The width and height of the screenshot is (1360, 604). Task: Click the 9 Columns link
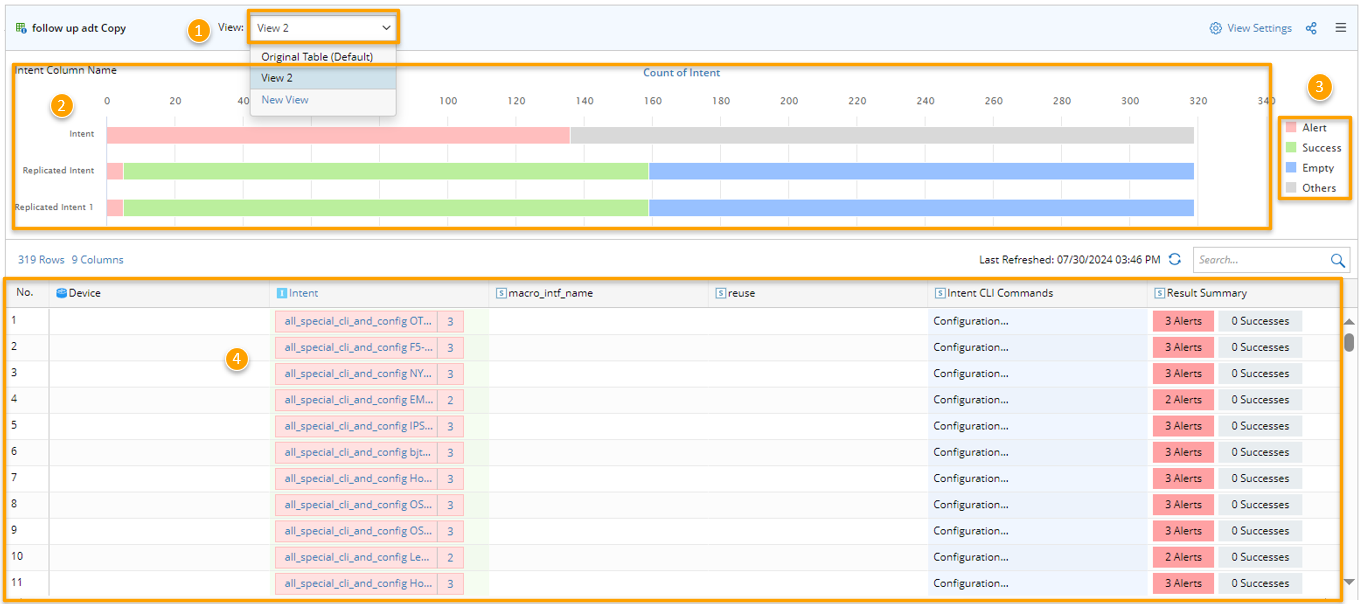tap(97, 259)
